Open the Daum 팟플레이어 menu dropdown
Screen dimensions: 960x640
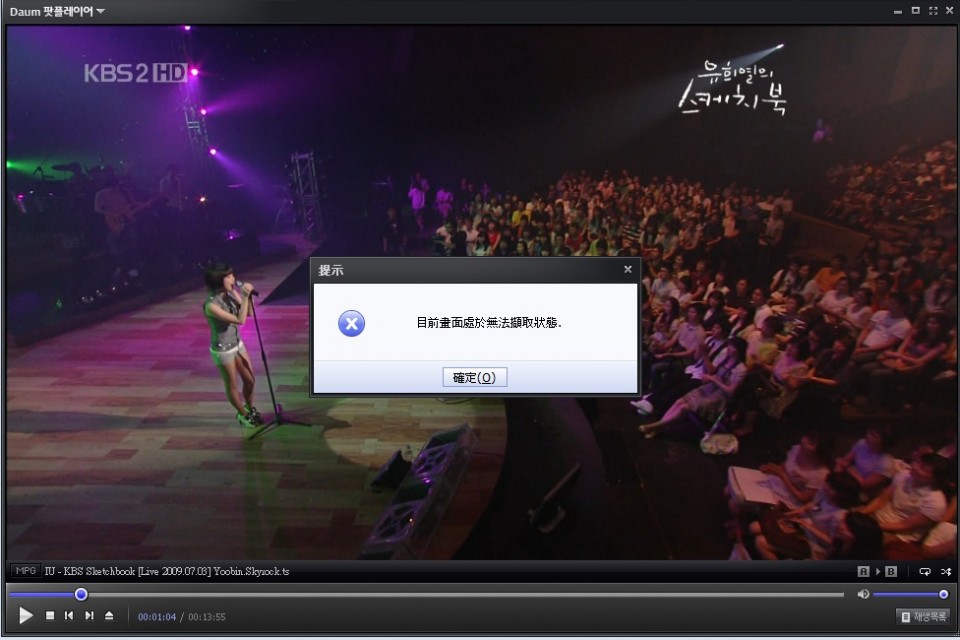tap(57, 12)
